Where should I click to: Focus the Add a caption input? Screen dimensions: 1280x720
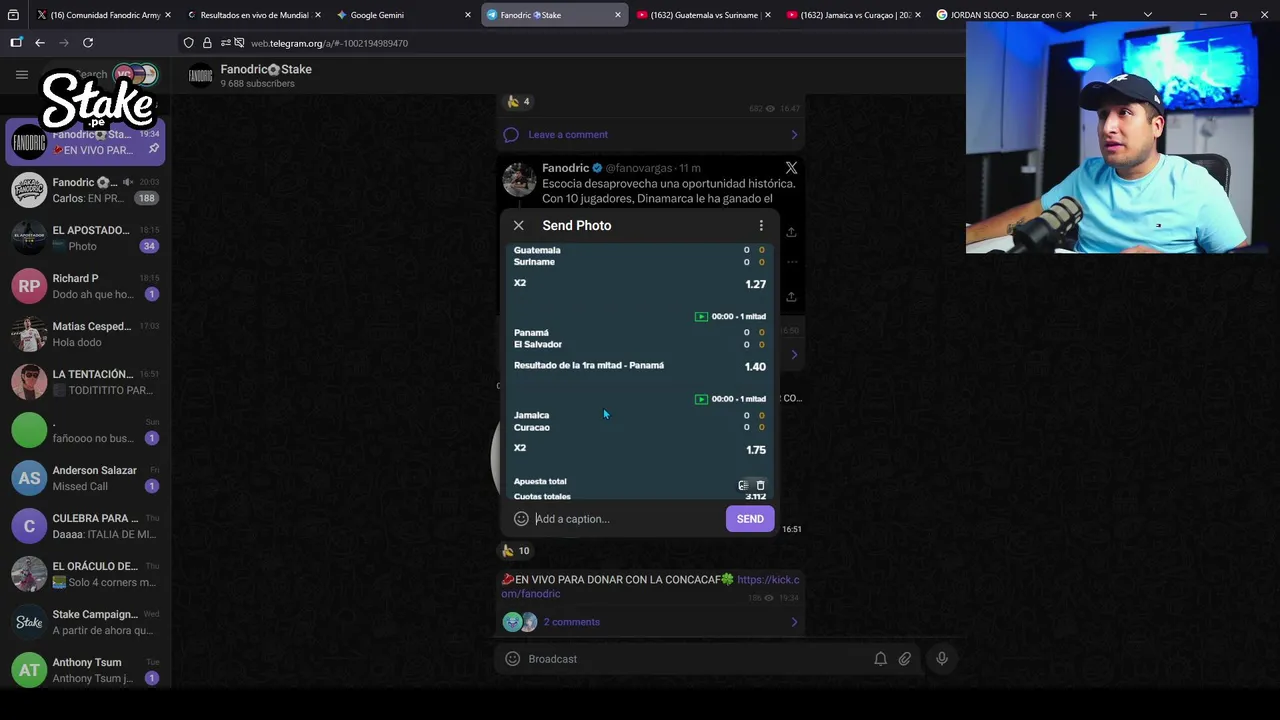628,519
